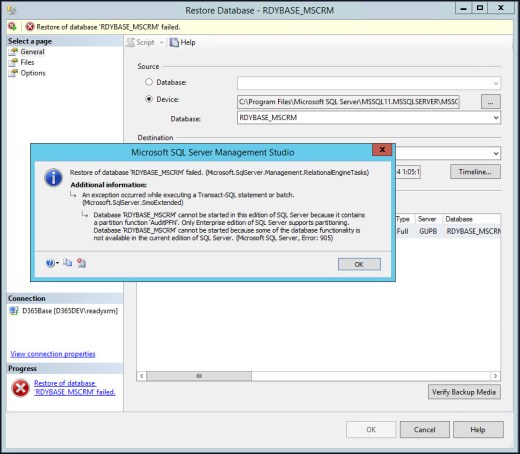The width and height of the screenshot is (520, 454).
Task: Click the scroll right arrow
Action: pos(495,376)
